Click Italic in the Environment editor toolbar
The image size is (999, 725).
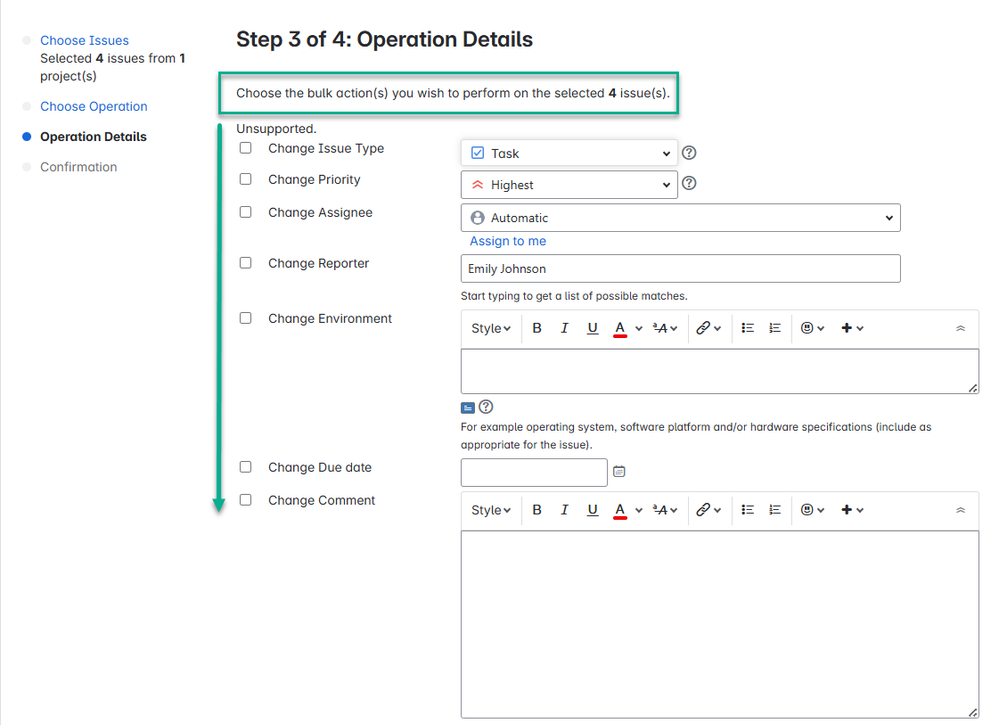tap(564, 328)
